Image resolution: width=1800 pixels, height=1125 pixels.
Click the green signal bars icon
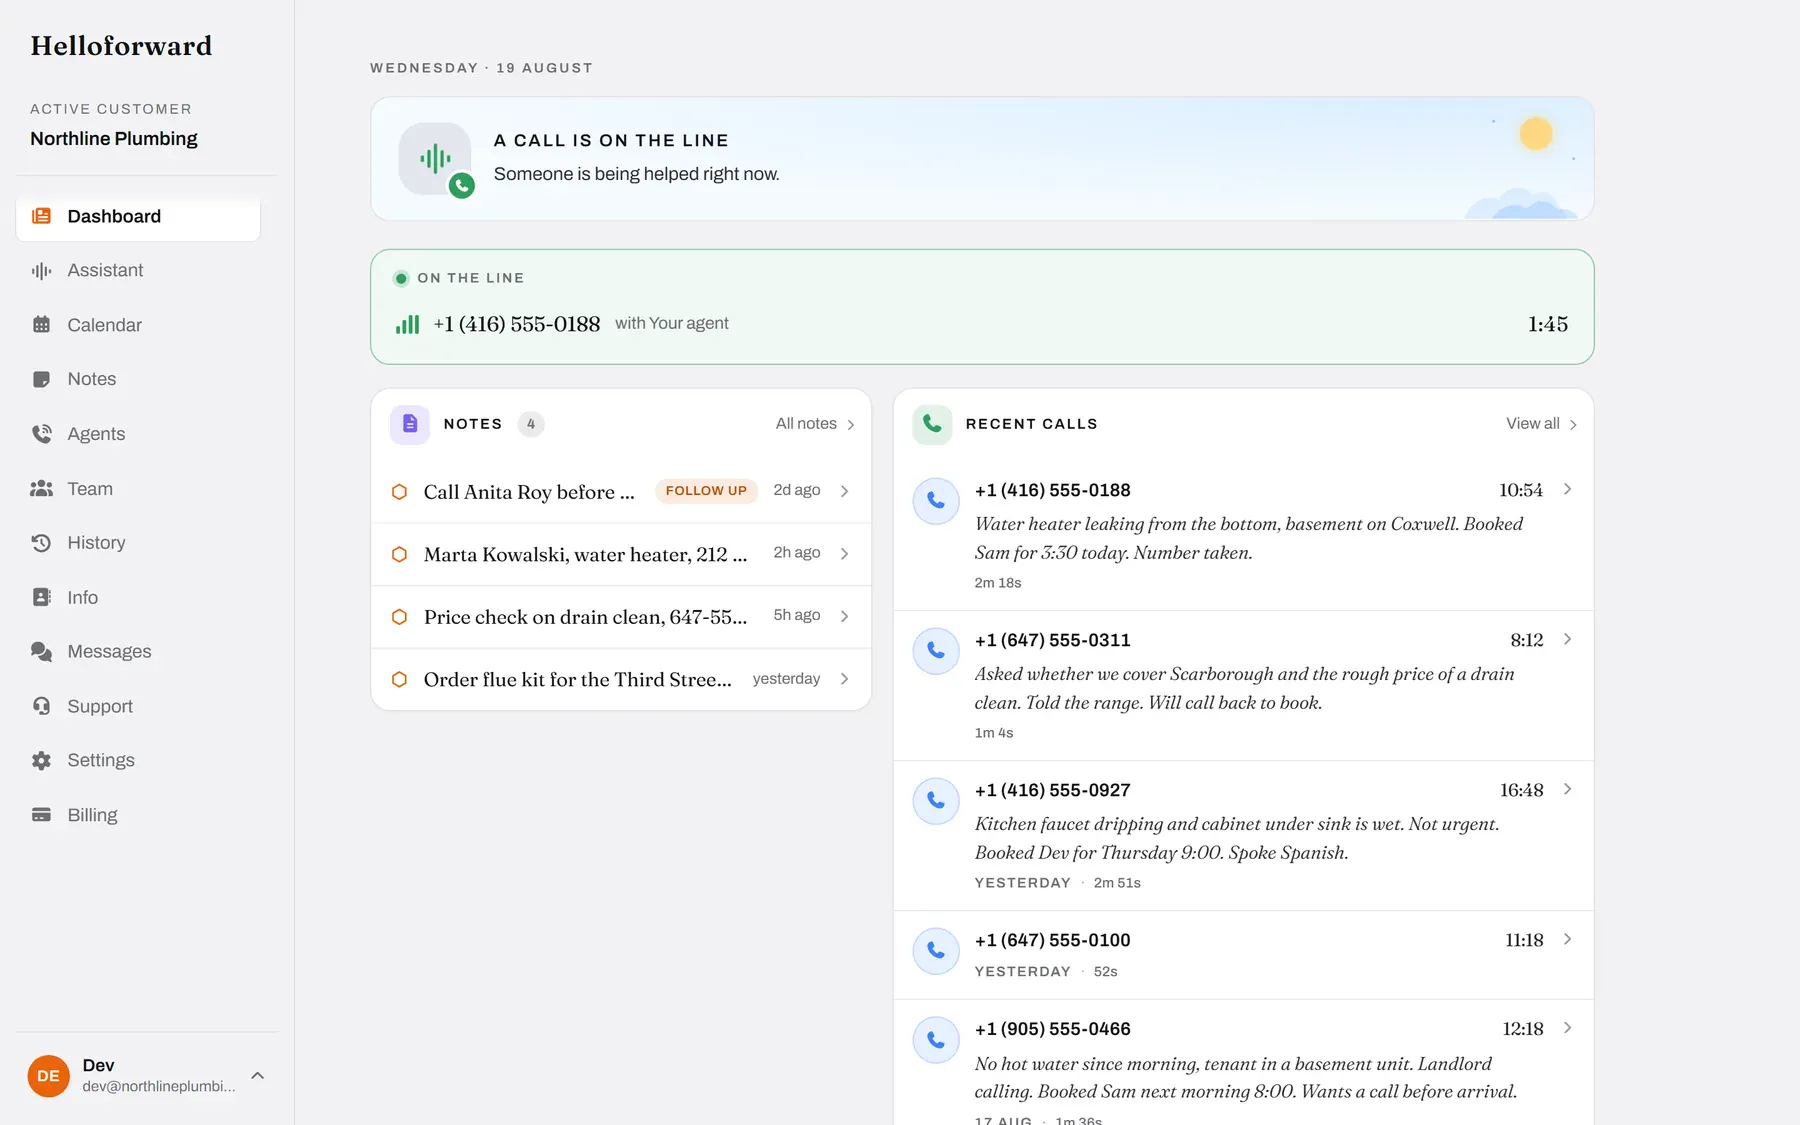(407, 324)
